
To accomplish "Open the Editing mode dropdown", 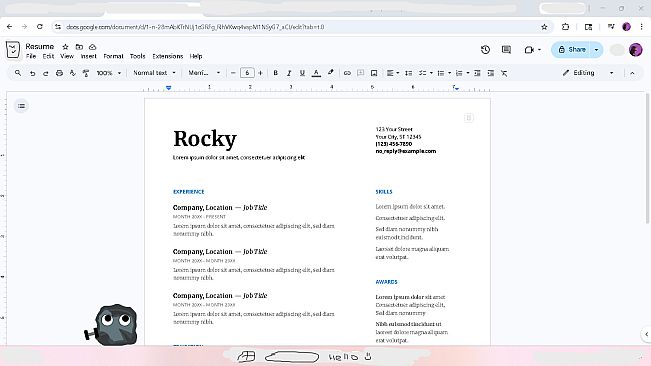I will coord(588,73).
